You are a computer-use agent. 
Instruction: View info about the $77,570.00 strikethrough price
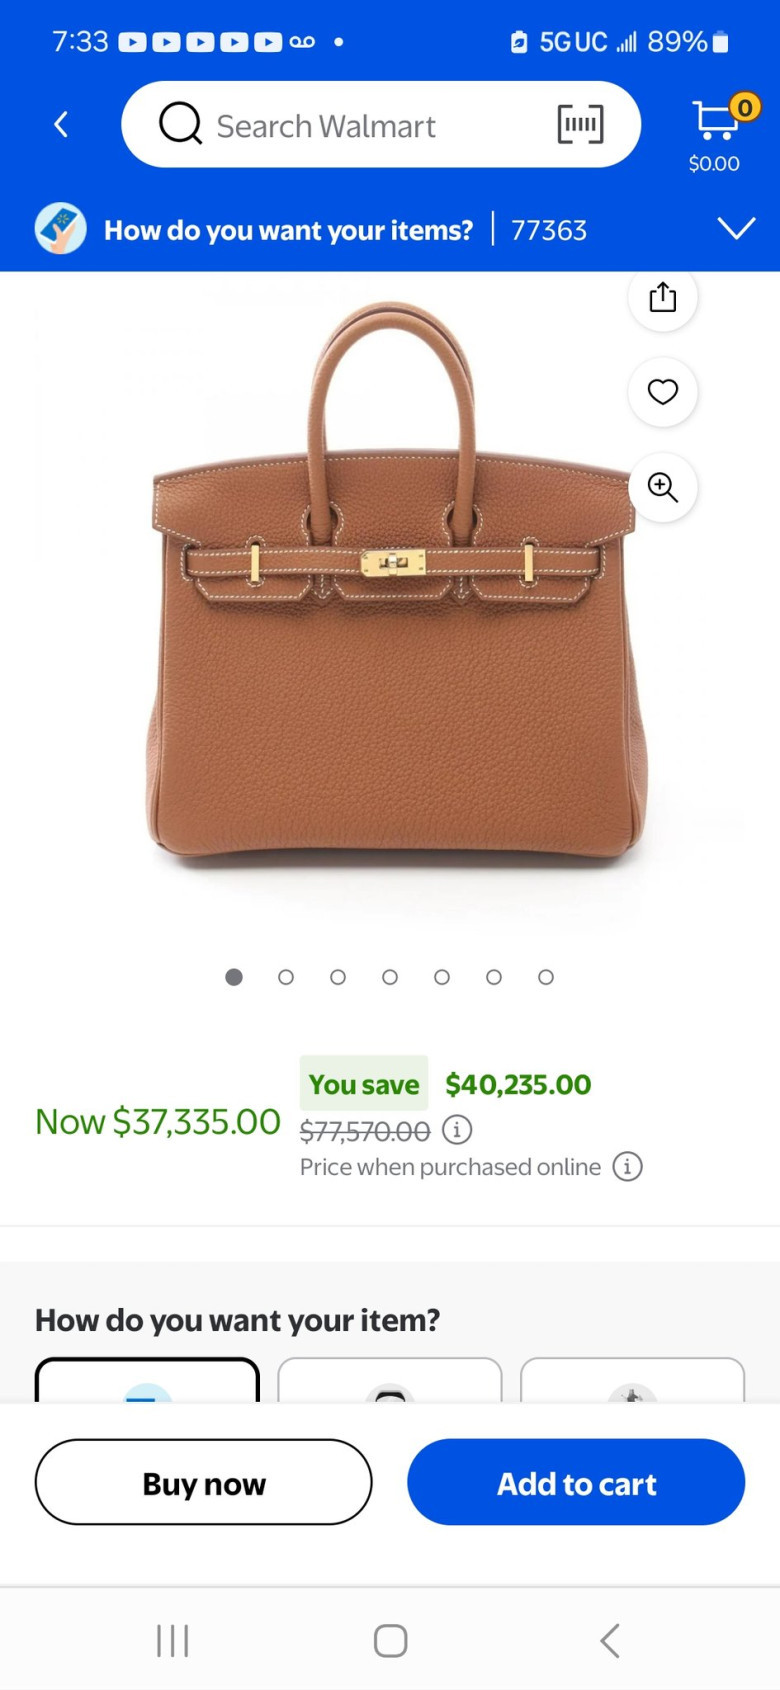point(457,1130)
